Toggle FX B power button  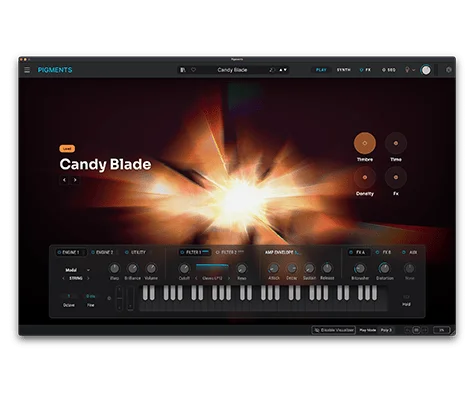tap(377, 252)
